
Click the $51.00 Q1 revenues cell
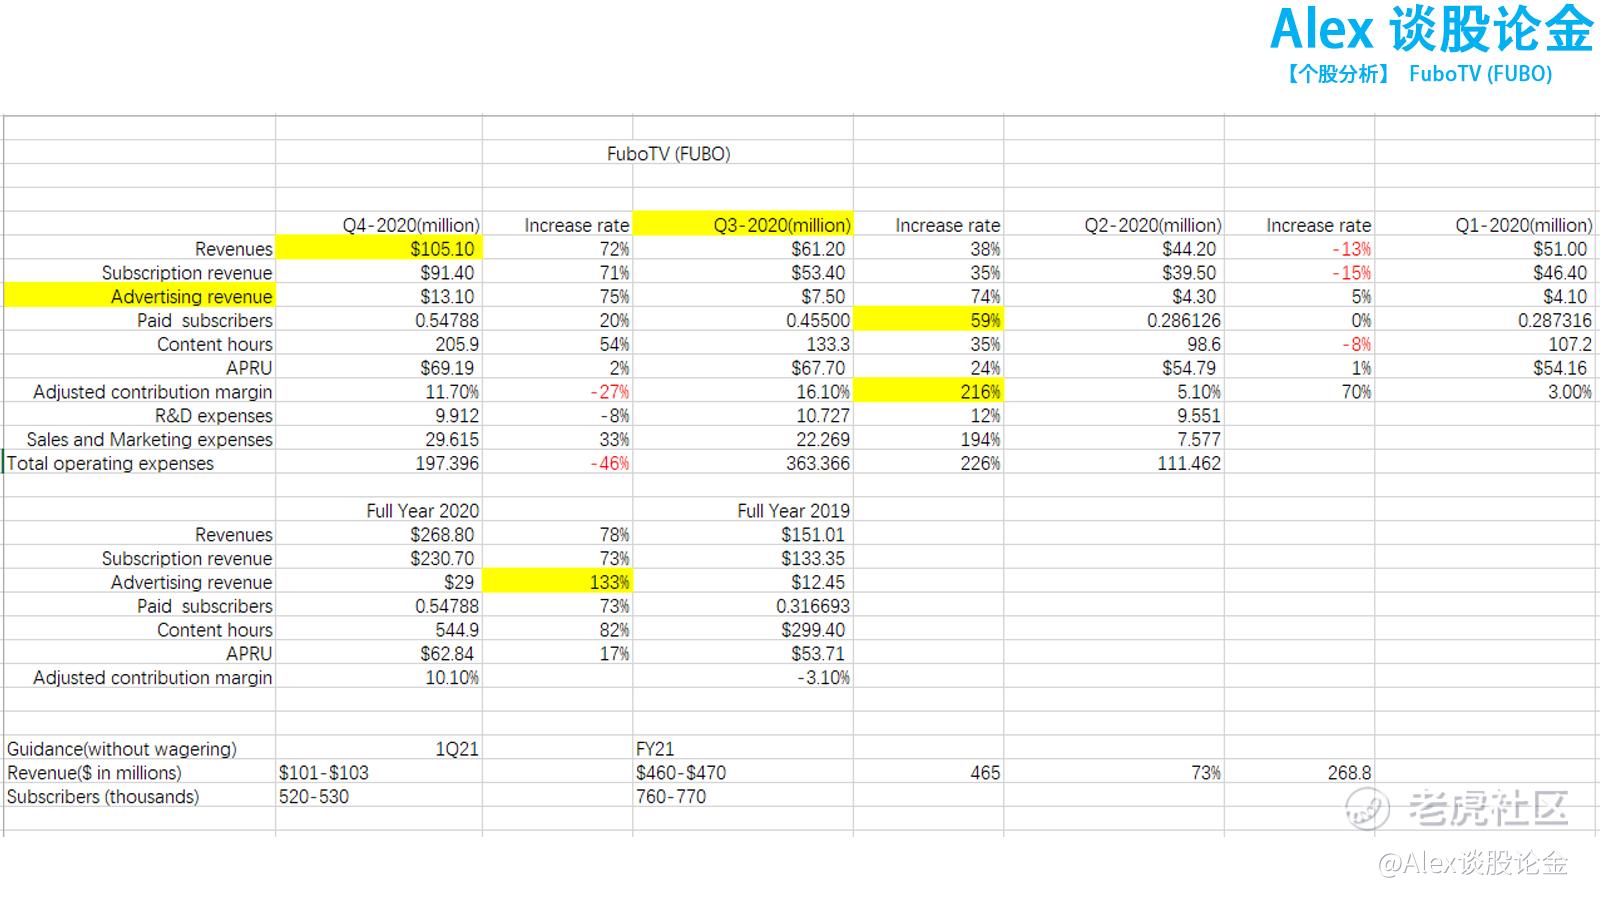[1485, 249]
